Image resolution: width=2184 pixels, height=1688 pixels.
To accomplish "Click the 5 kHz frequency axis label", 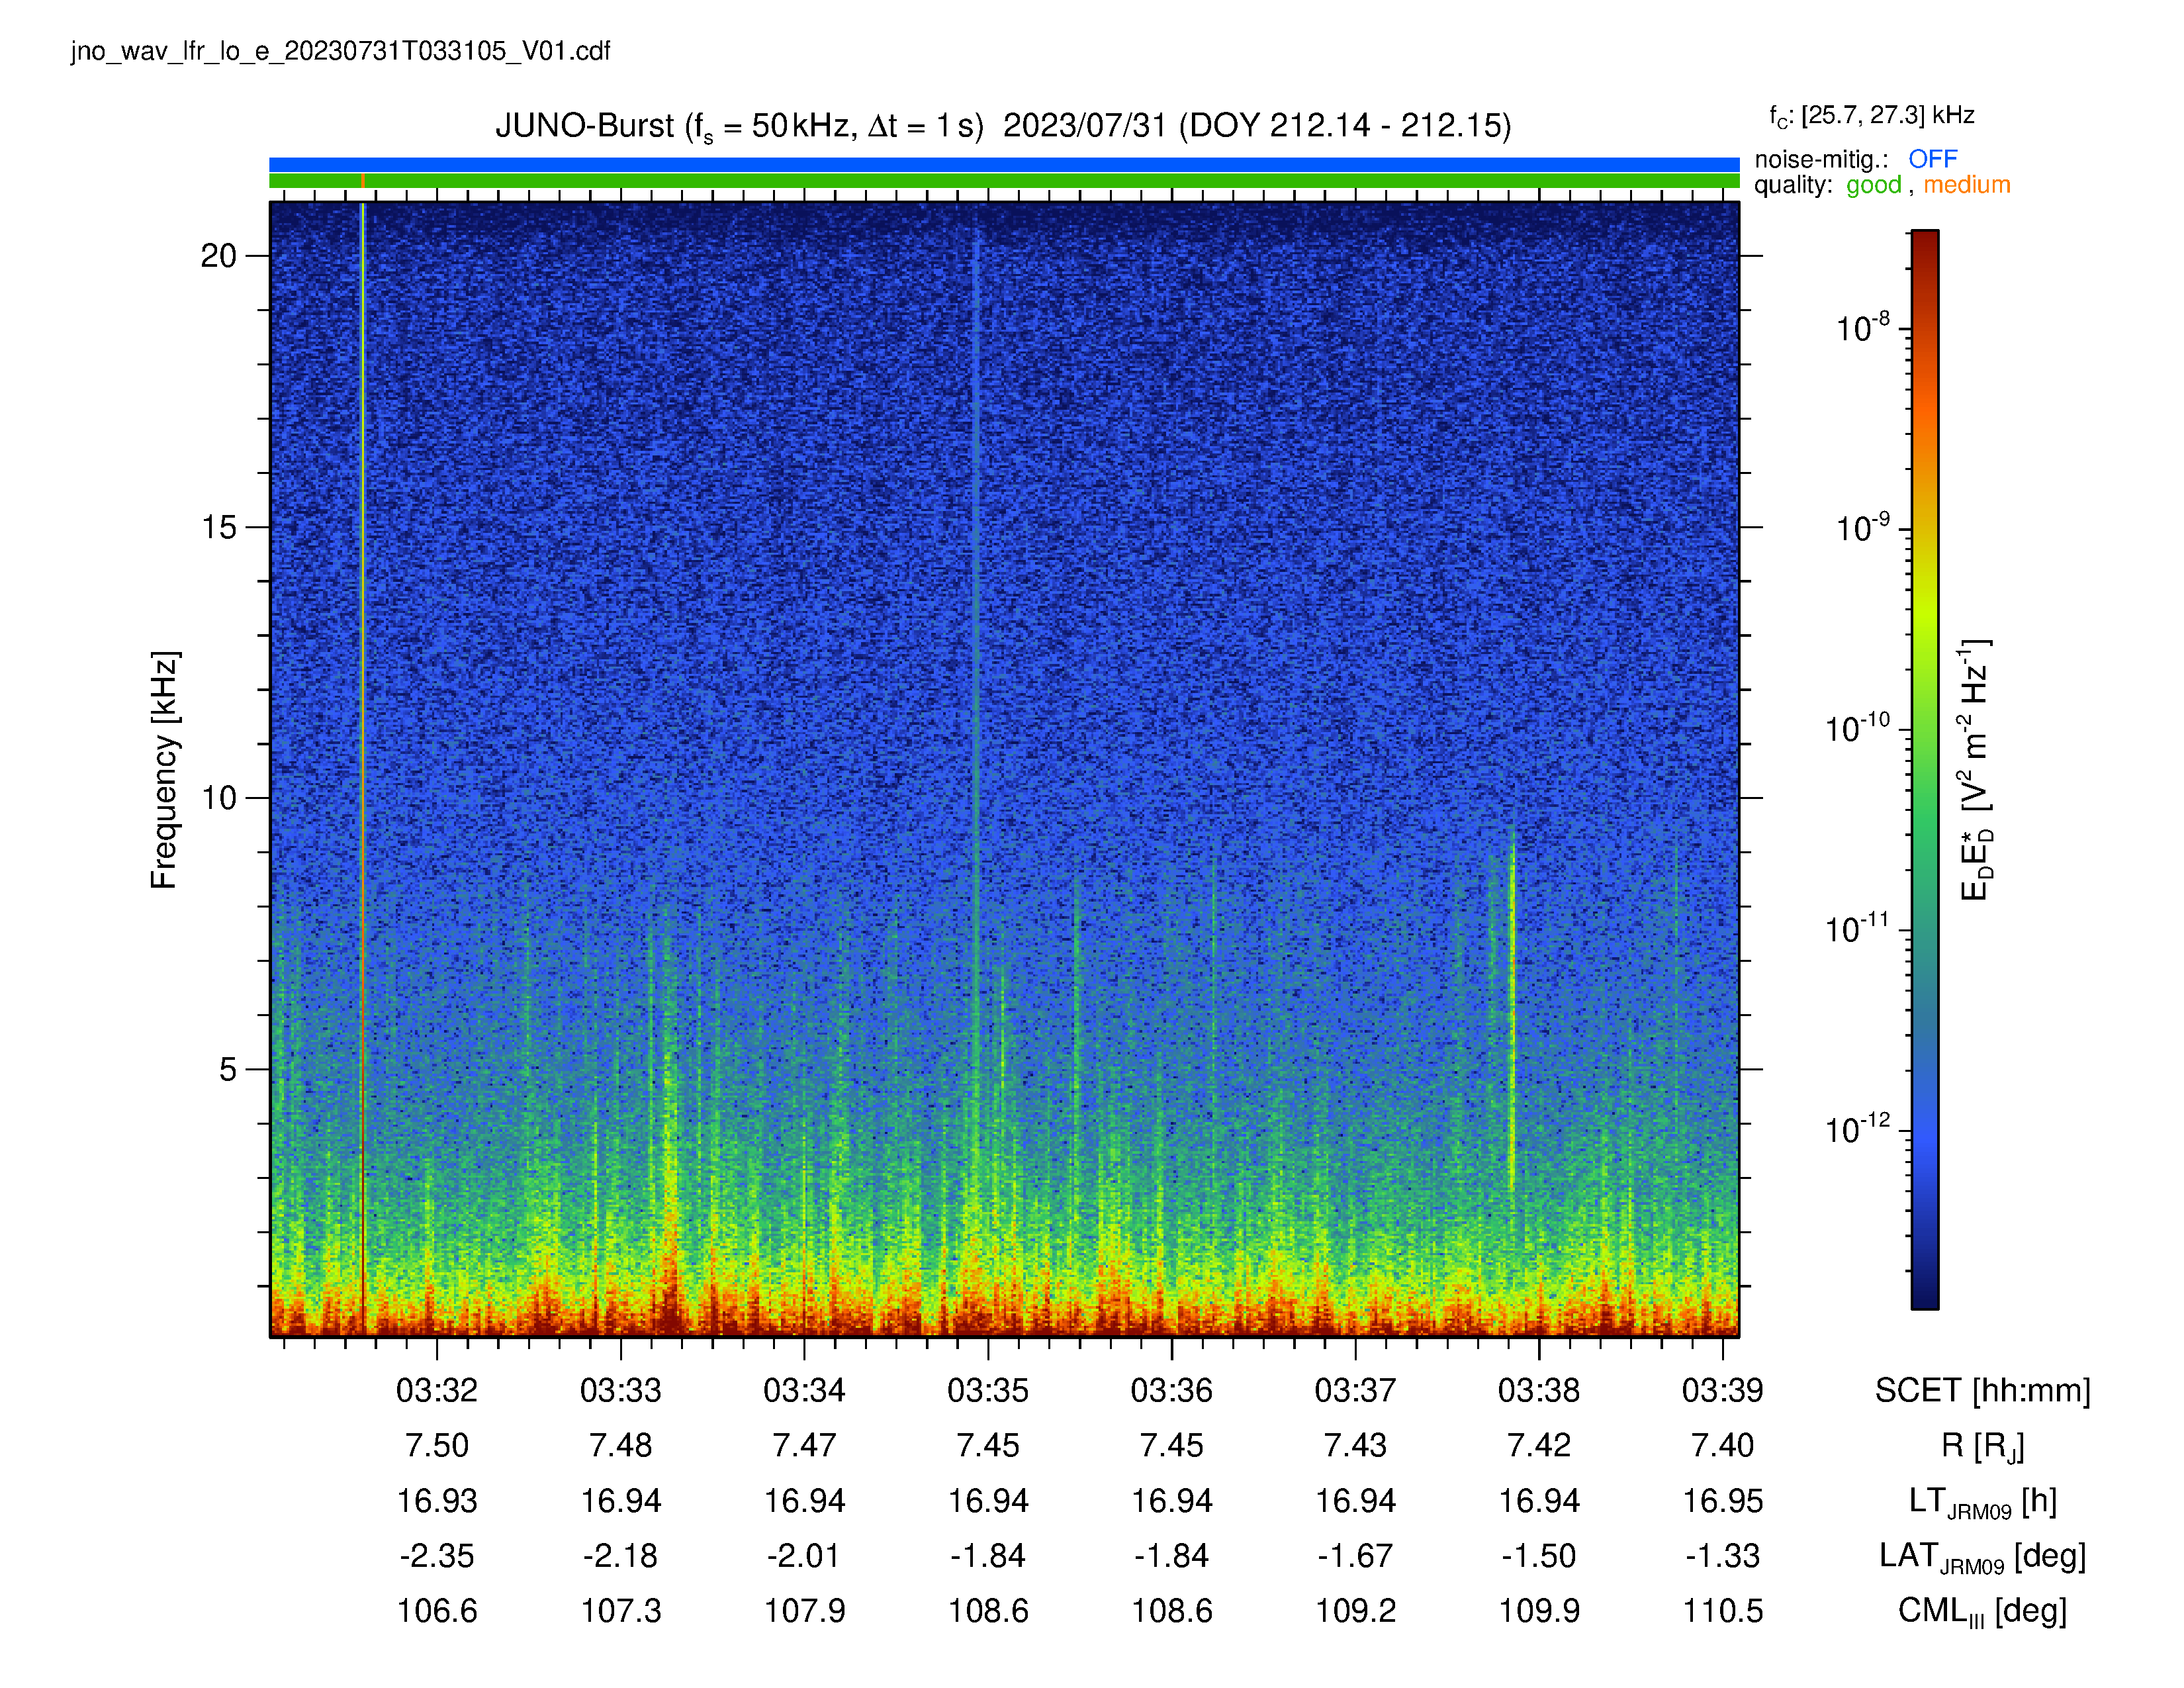I will click(x=229, y=1069).
